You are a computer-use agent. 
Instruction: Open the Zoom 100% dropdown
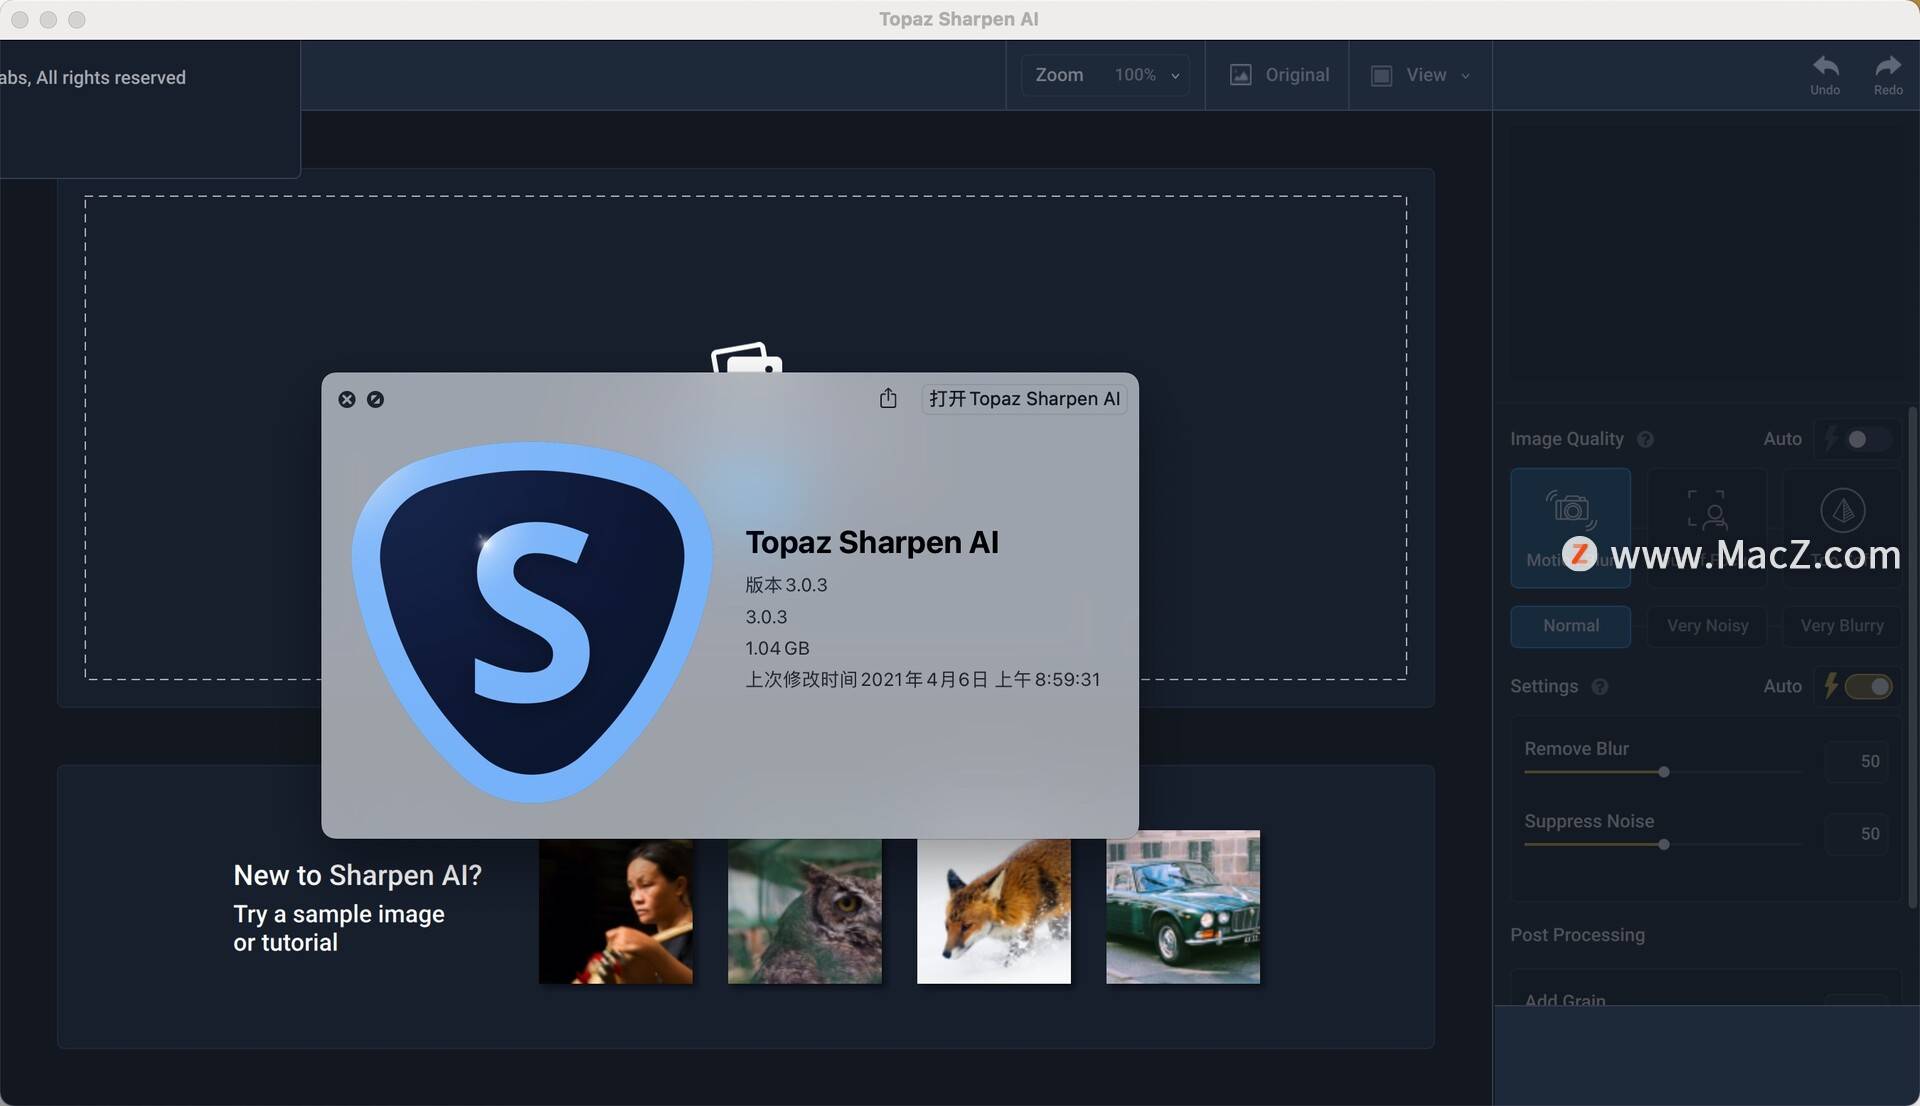pyautogui.click(x=1106, y=75)
